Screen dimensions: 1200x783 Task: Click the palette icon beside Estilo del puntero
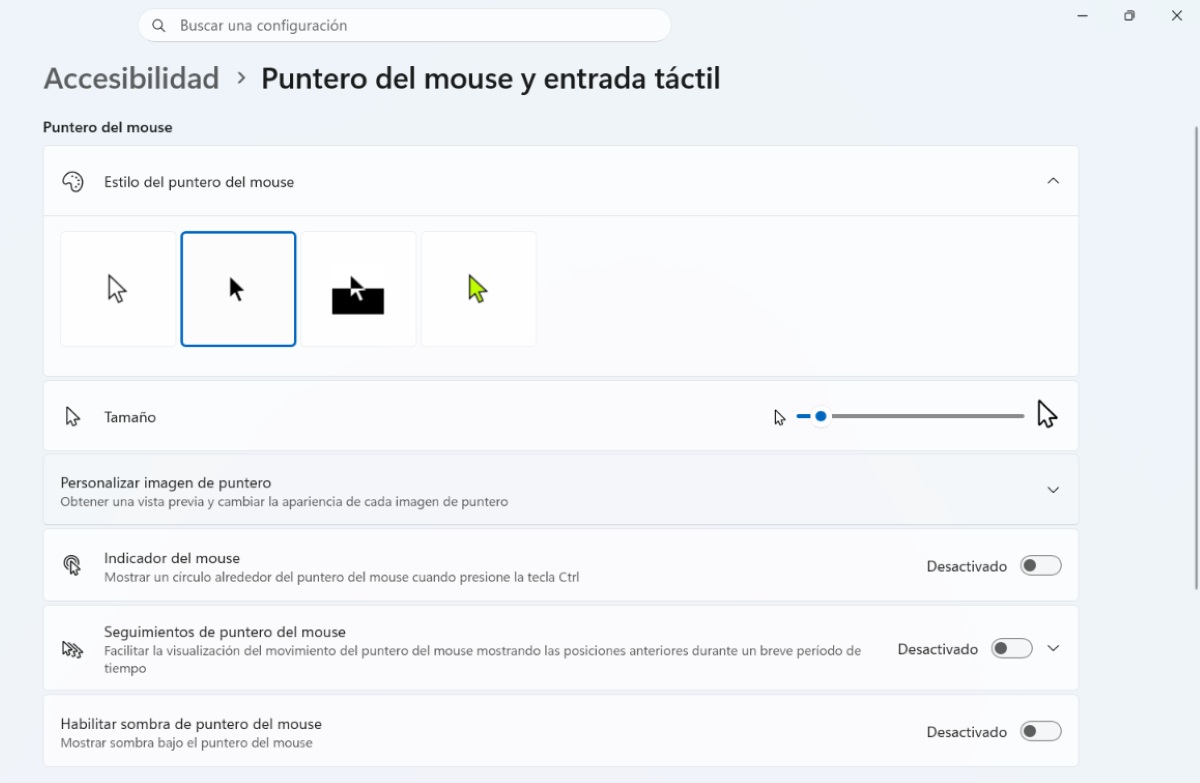coord(72,182)
